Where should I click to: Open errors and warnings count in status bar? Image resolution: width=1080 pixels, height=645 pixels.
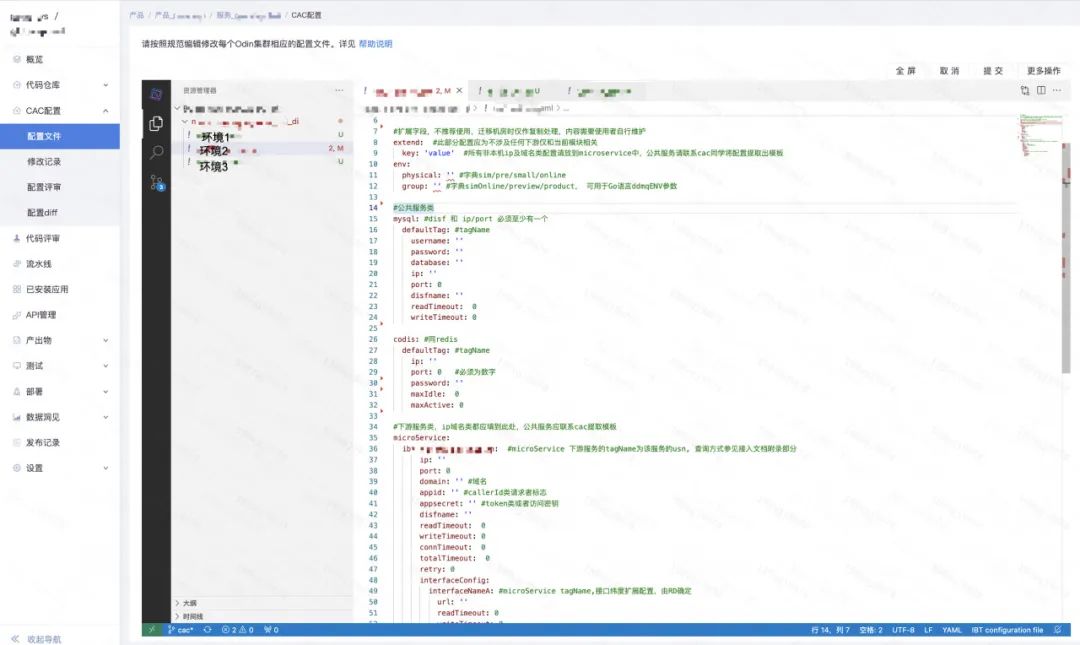click(238, 630)
